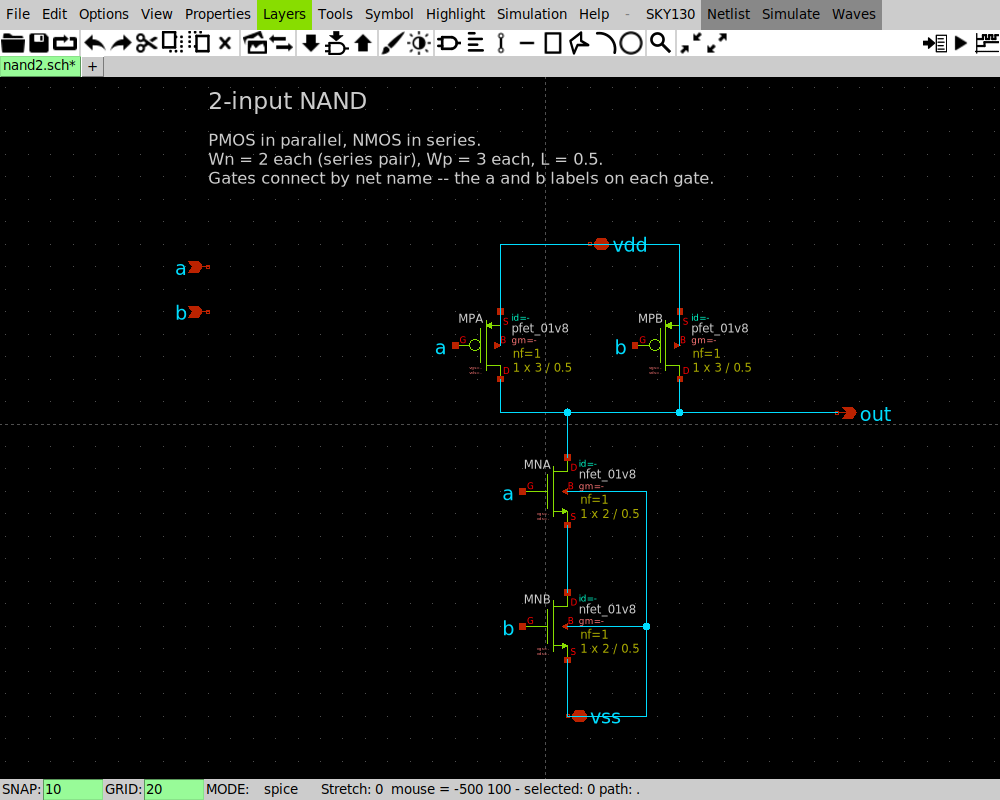Select the standalone input pin b
Screen dimensions: 1000x800
click(200, 312)
